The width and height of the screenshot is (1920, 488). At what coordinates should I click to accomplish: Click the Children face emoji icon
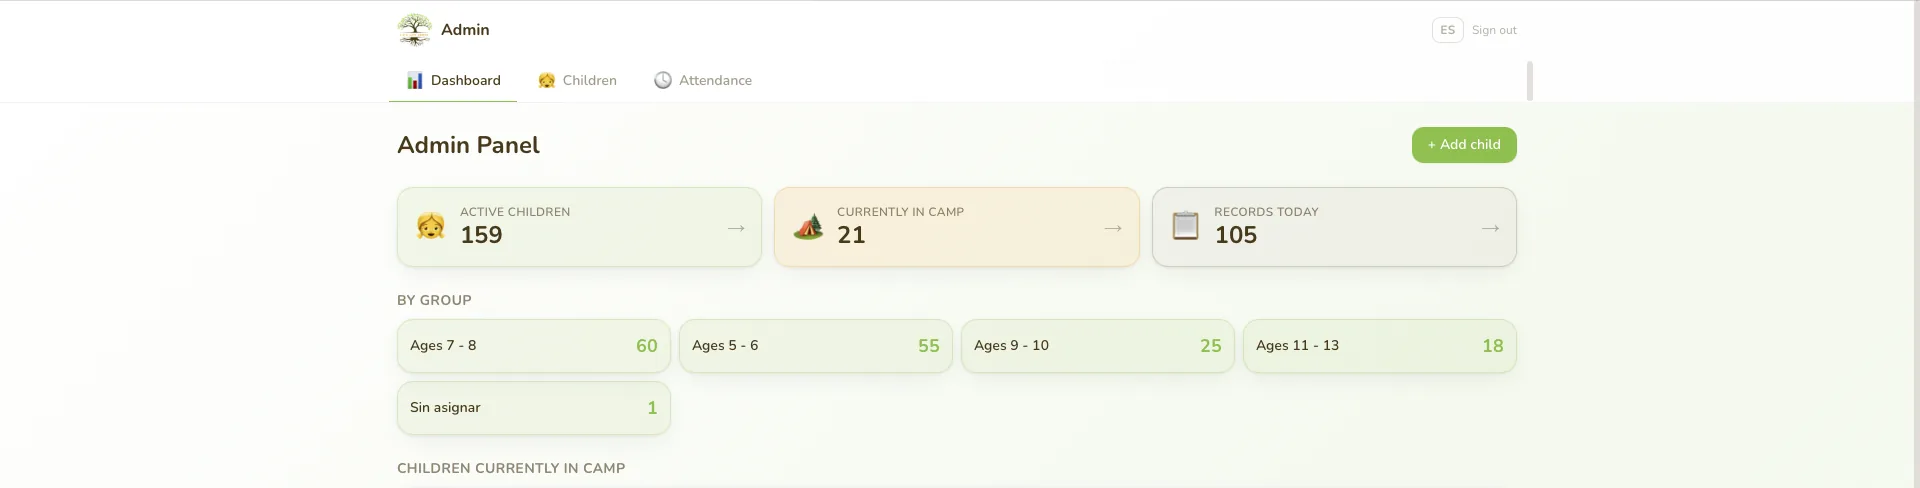click(x=546, y=81)
